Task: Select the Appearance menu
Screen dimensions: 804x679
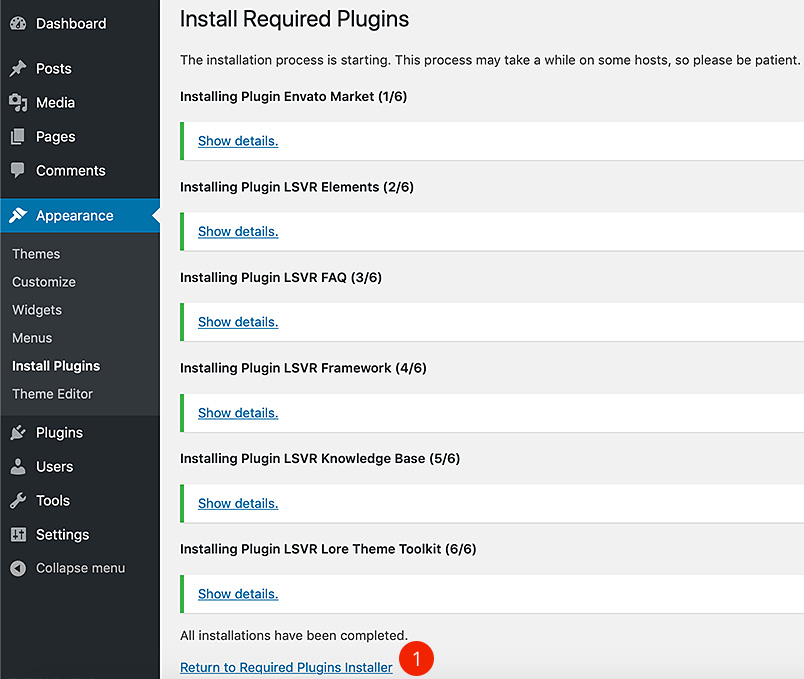Action: (x=80, y=215)
